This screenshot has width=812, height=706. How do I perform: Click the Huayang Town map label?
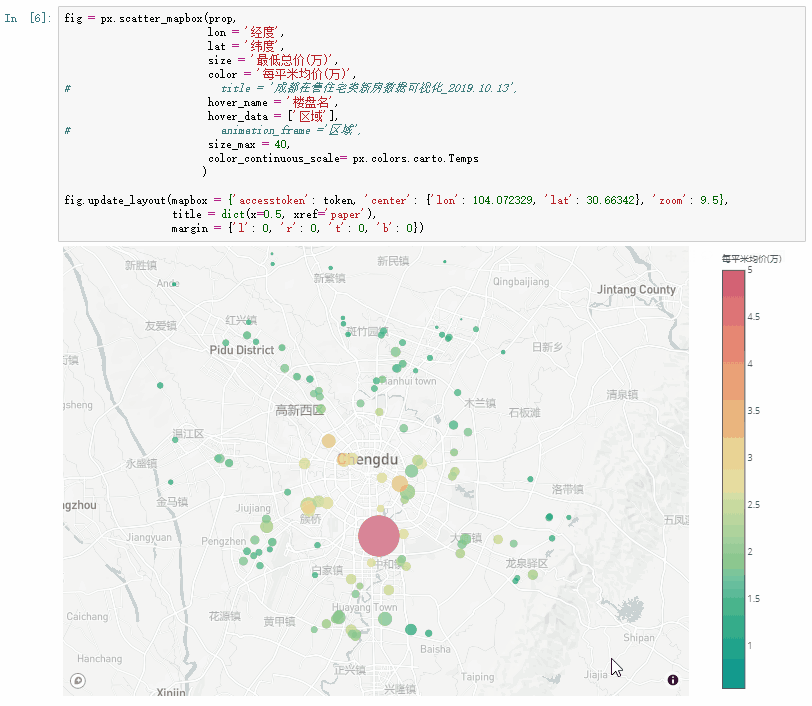coord(365,607)
